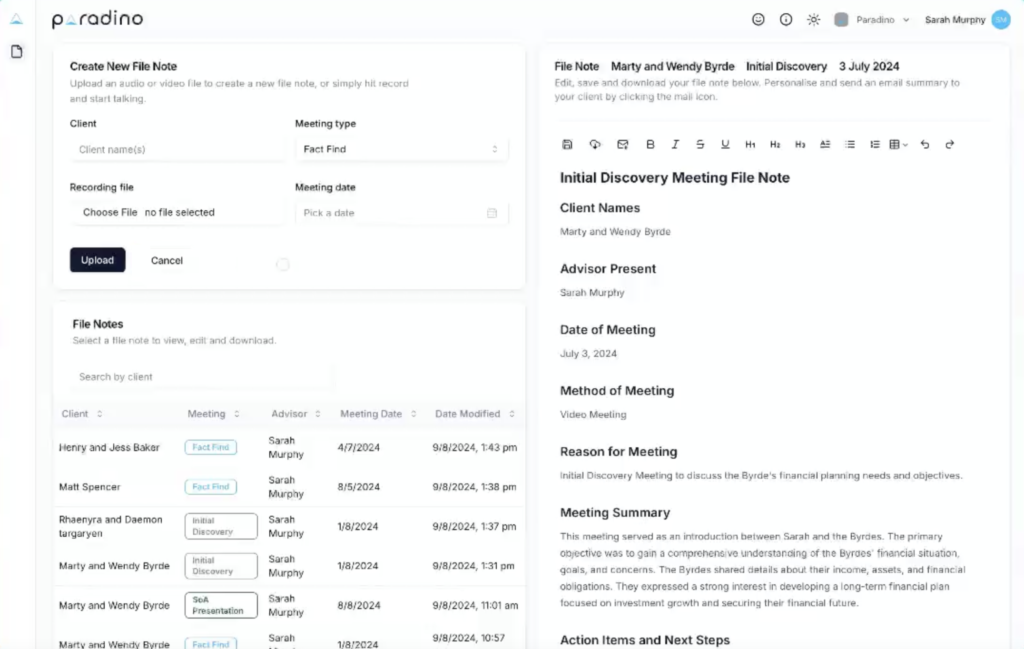Sort file notes by Meeting Date column

[x=376, y=414]
